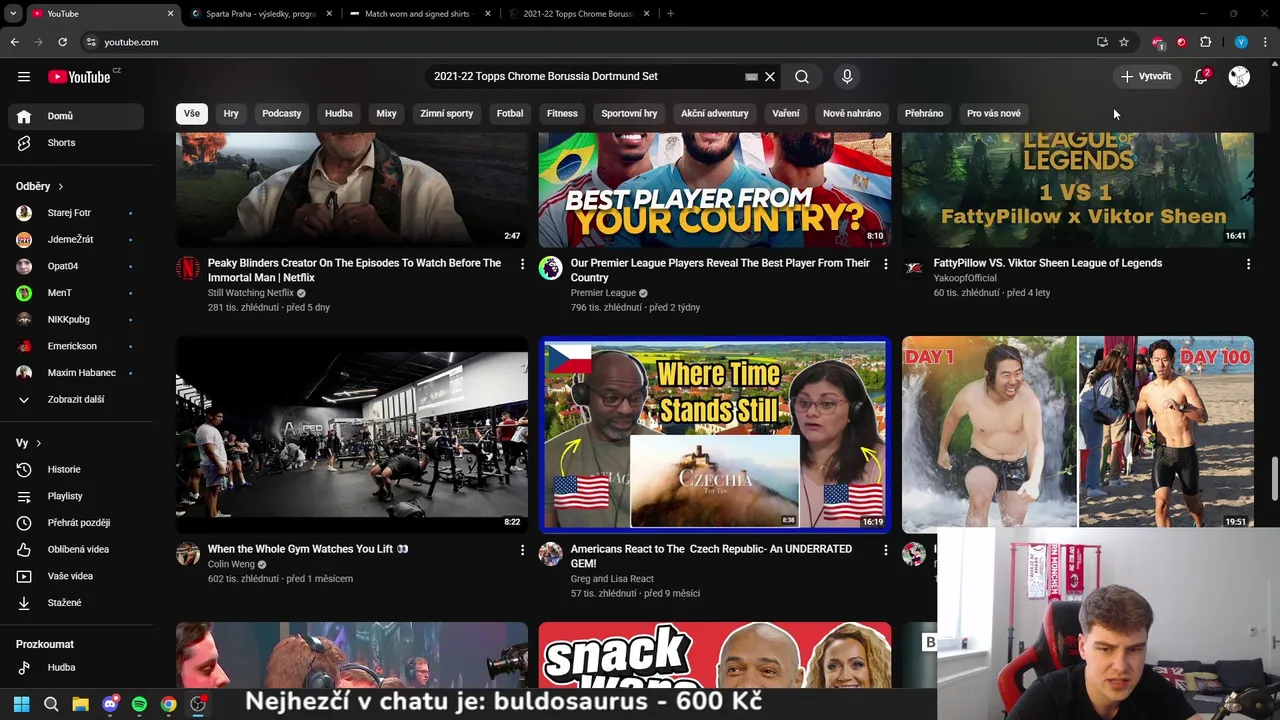Start voice search with microphone

(847, 76)
